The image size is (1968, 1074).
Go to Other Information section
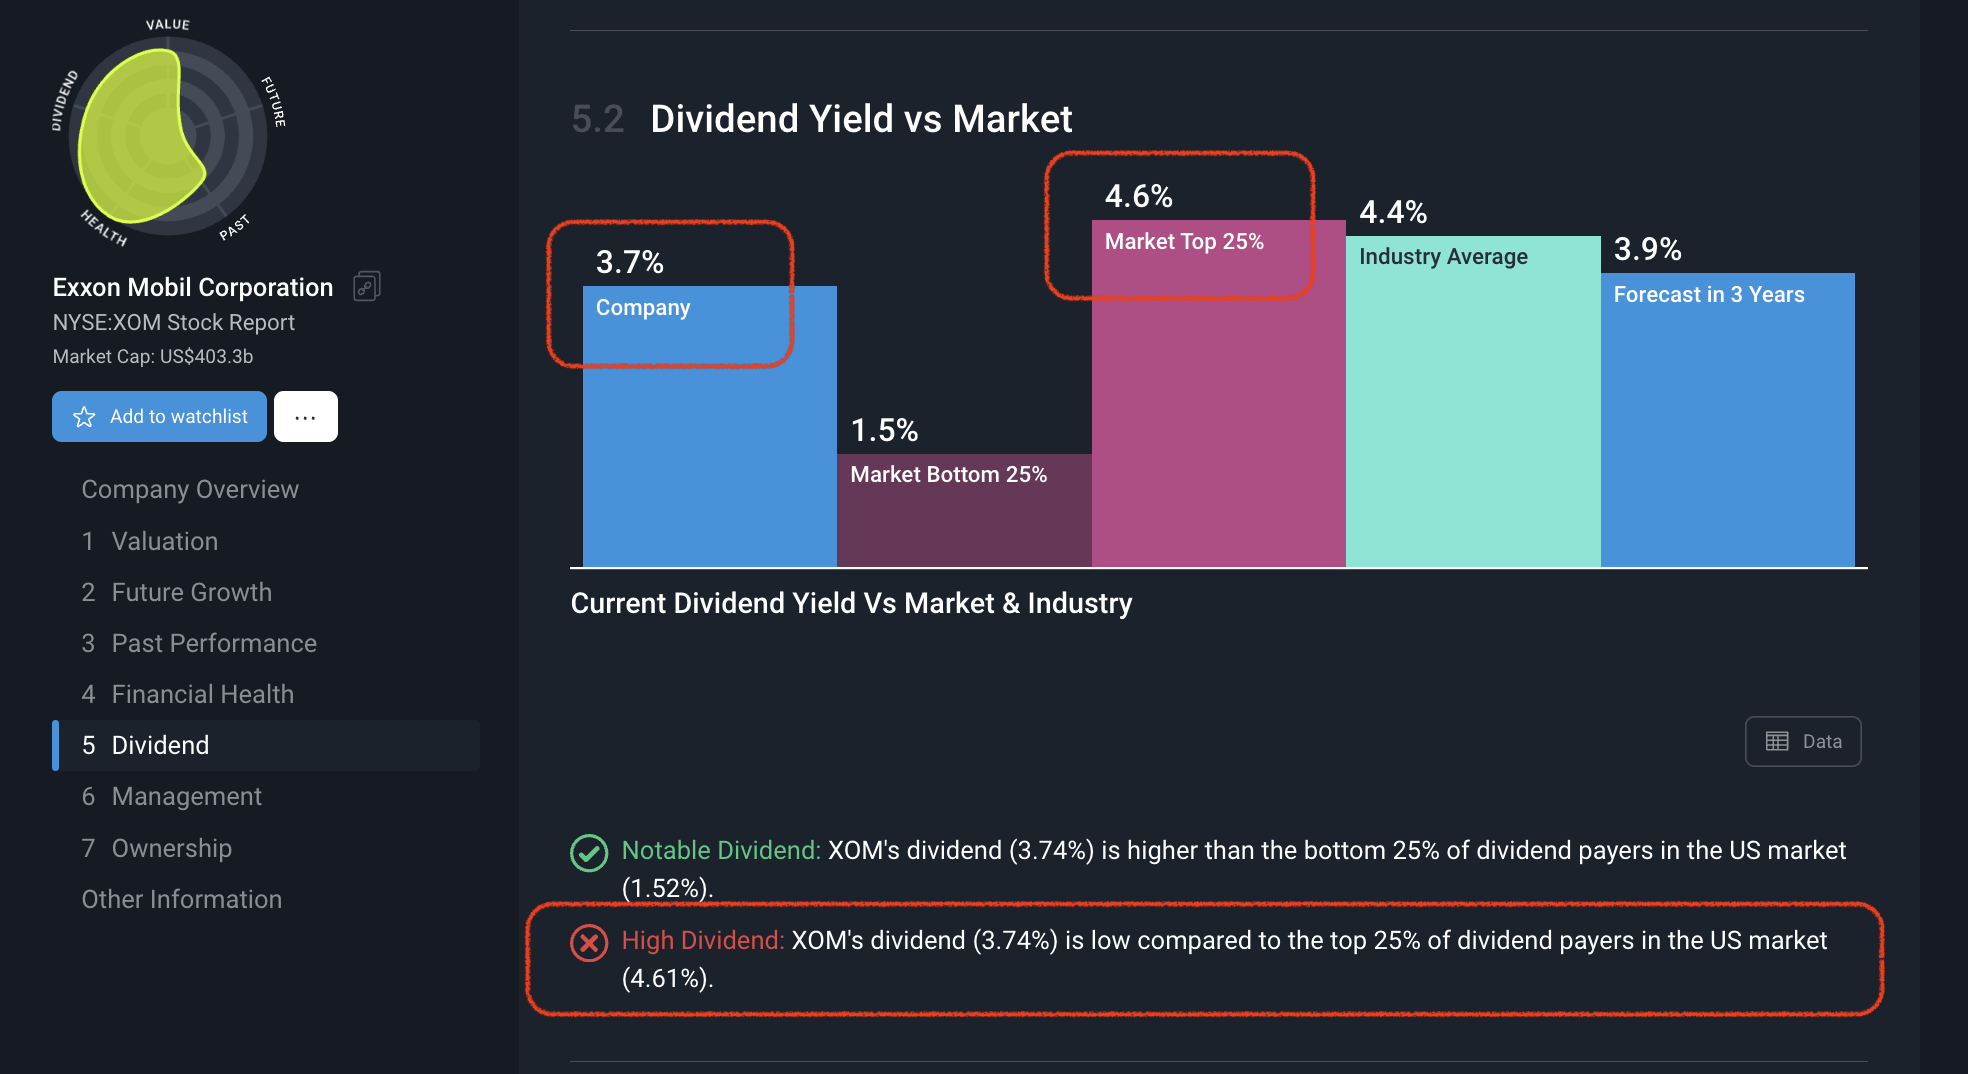point(182,899)
